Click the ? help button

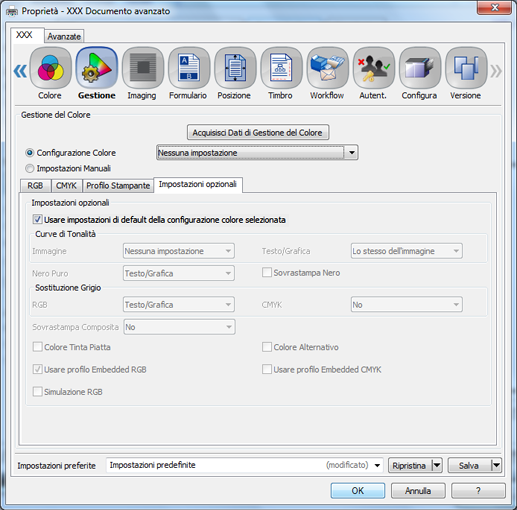478,491
